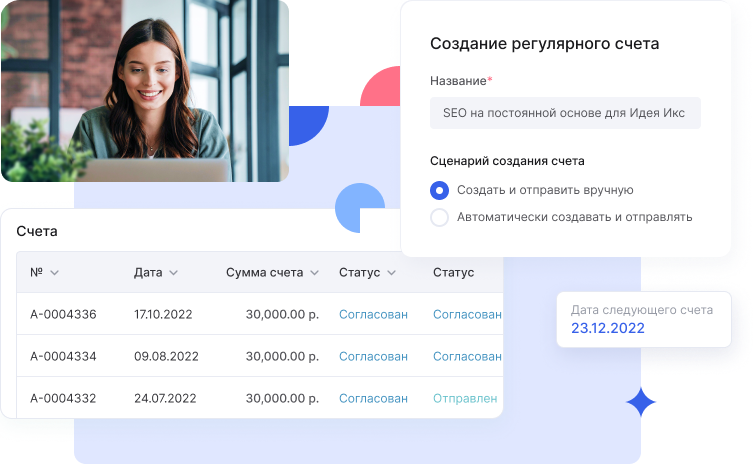Click the second Статус column header
This screenshot has width=753, height=464.
[453, 272]
